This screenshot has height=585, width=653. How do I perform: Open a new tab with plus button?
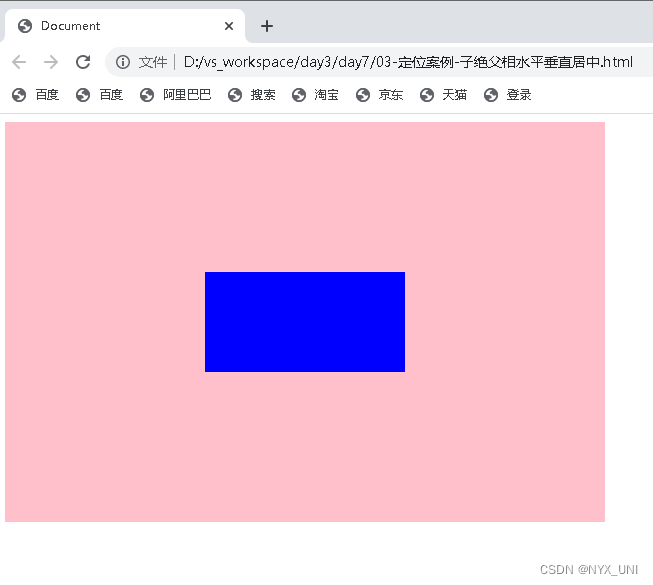[x=267, y=26]
